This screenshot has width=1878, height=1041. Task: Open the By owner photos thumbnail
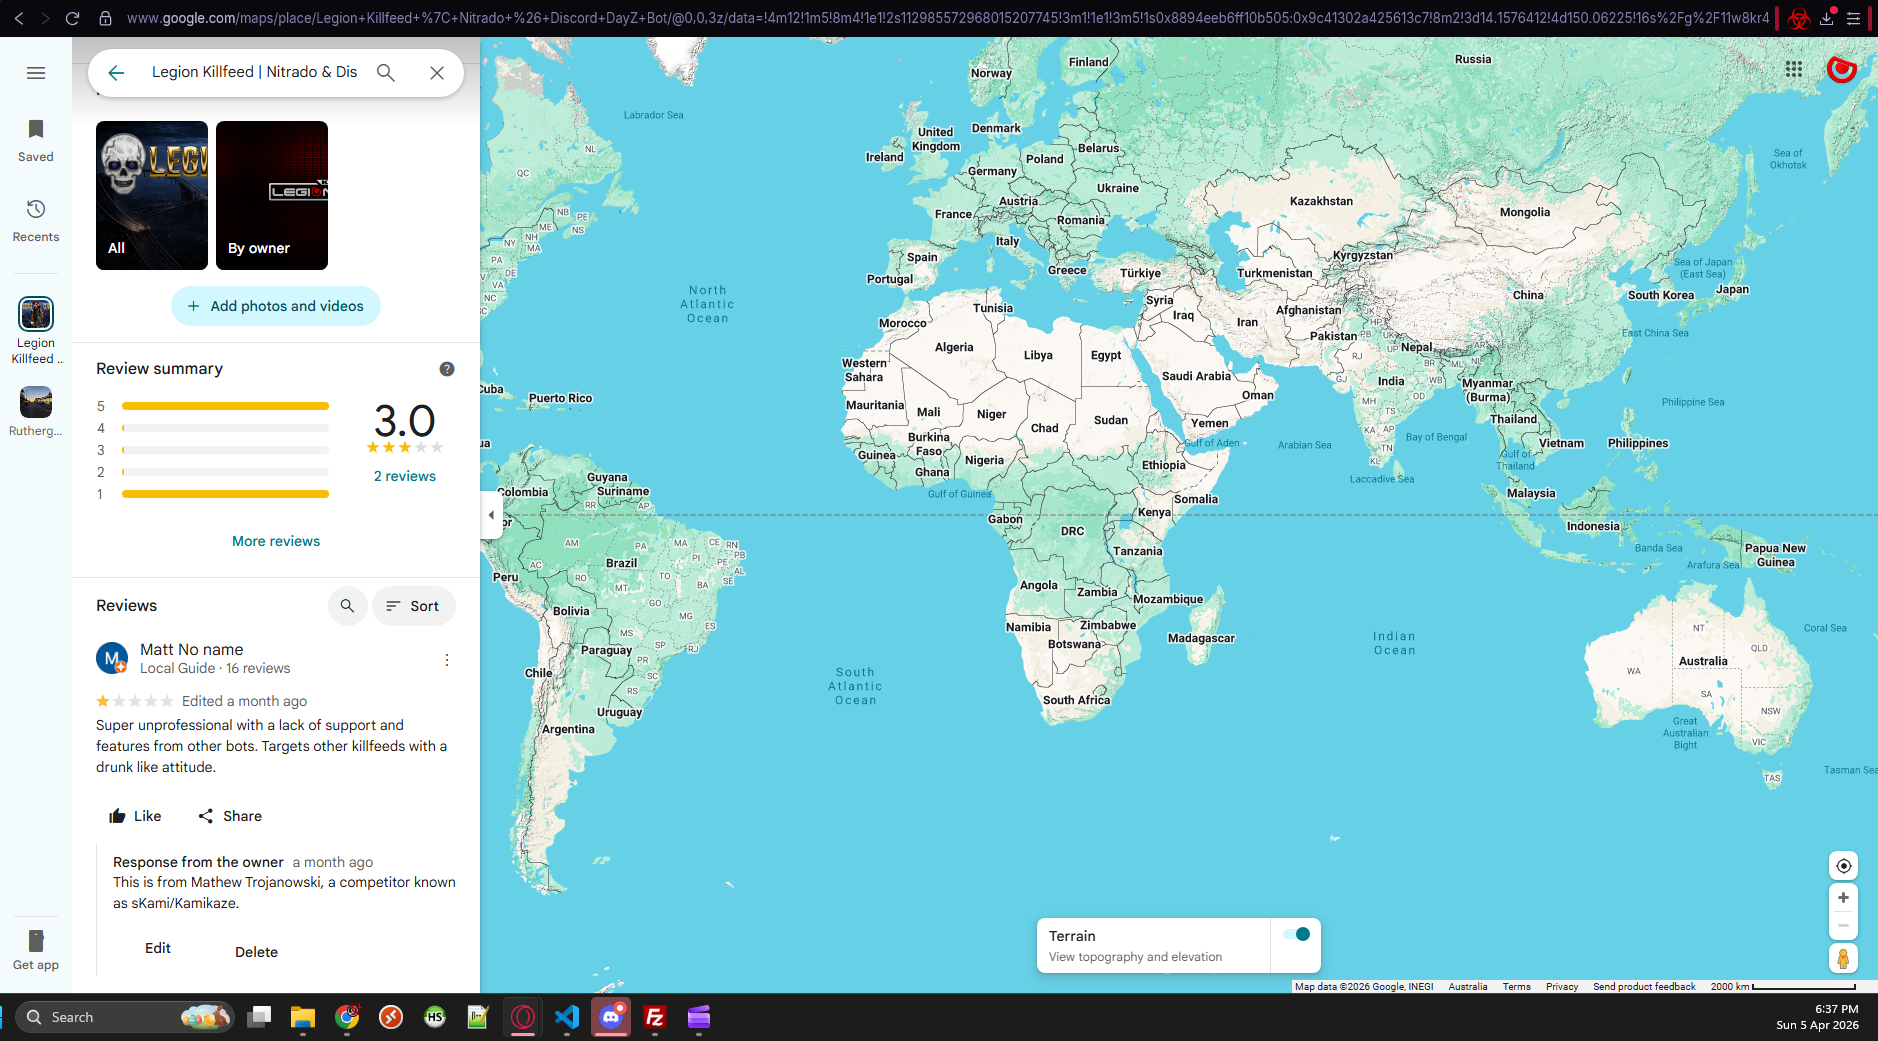(x=272, y=195)
